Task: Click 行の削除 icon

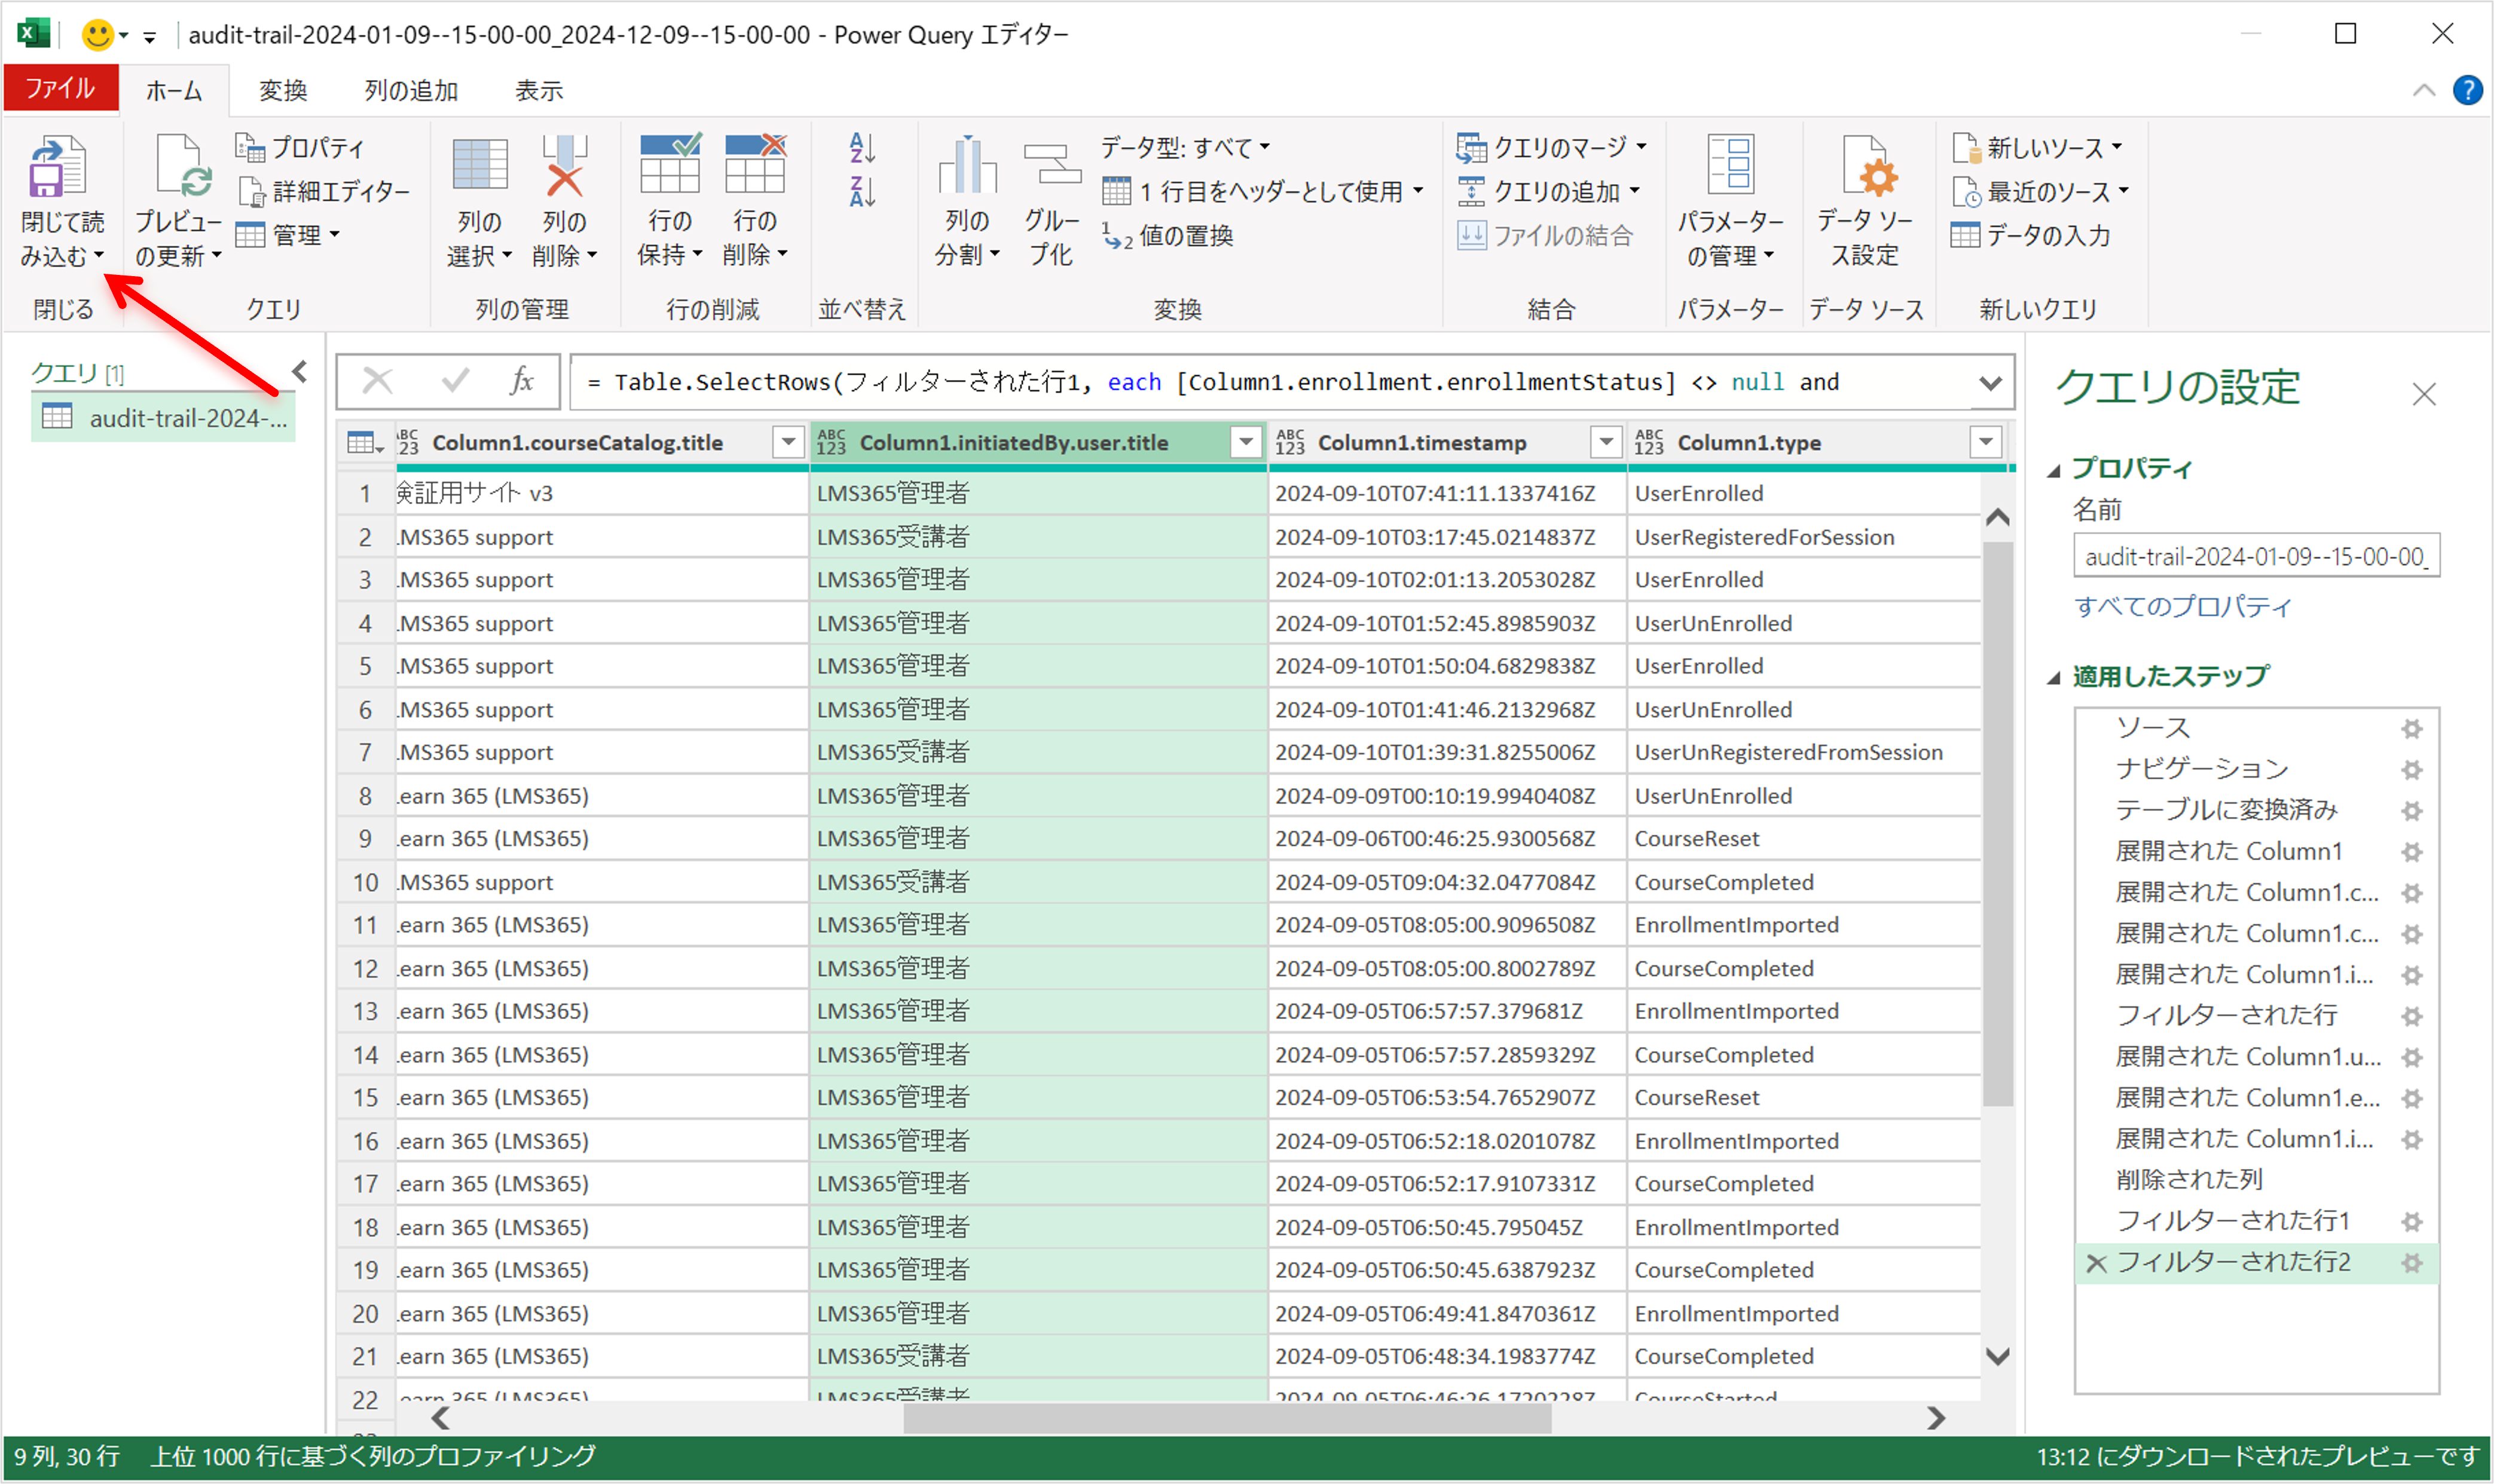Action: pyautogui.click(x=755, y=163)
